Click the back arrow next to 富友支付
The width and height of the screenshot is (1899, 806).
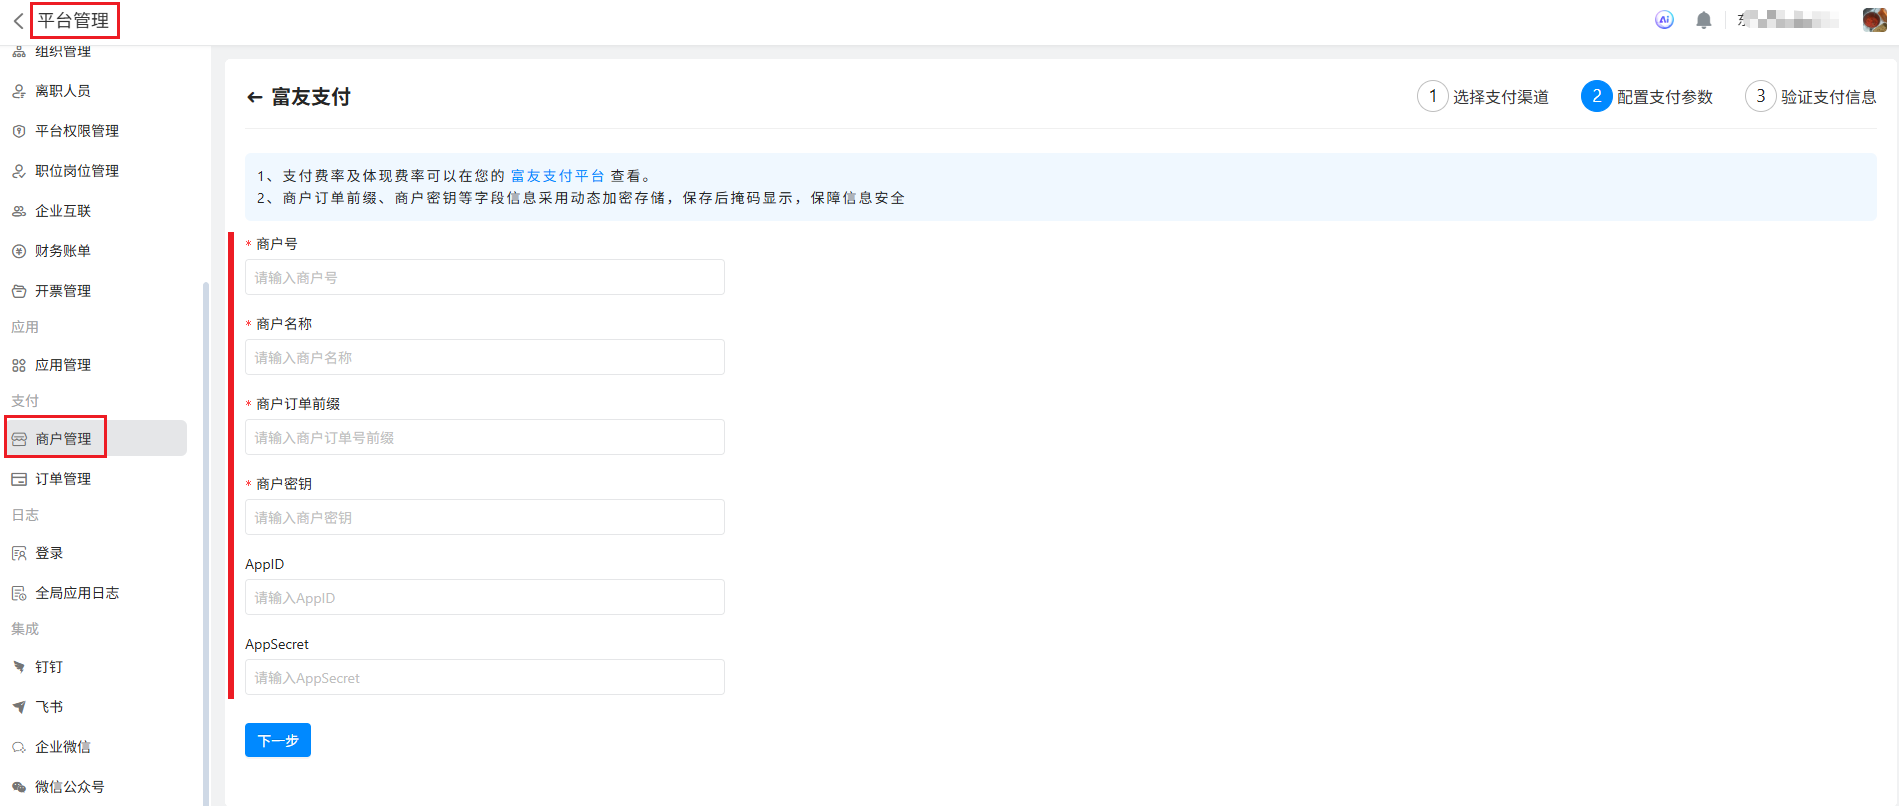click(254, 97)
